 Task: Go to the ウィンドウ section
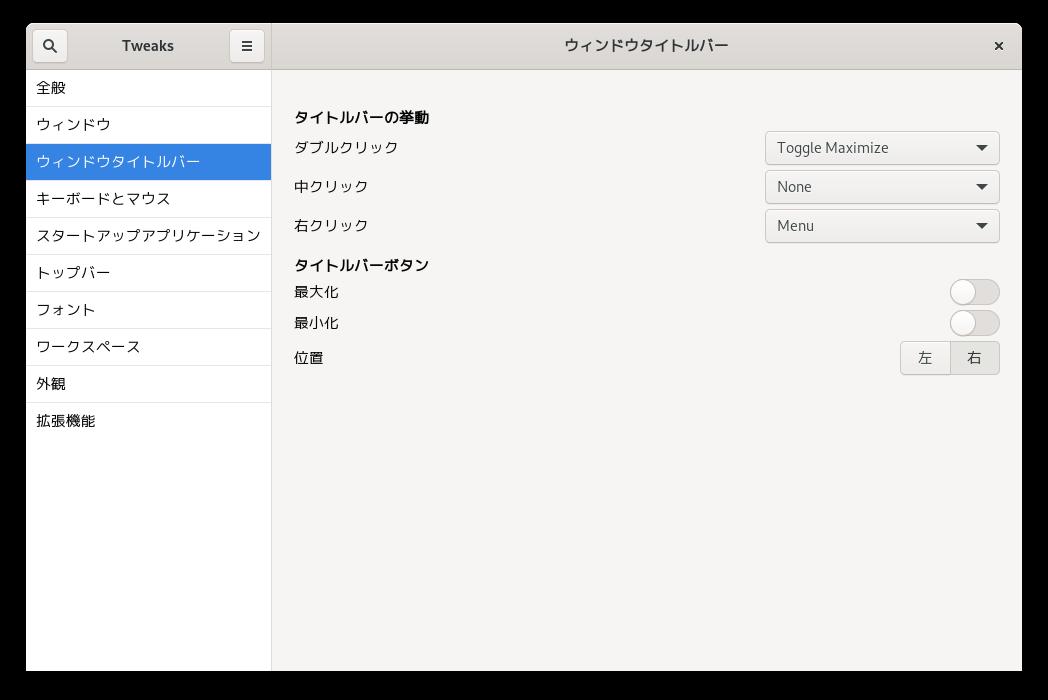tap(148, 125)
